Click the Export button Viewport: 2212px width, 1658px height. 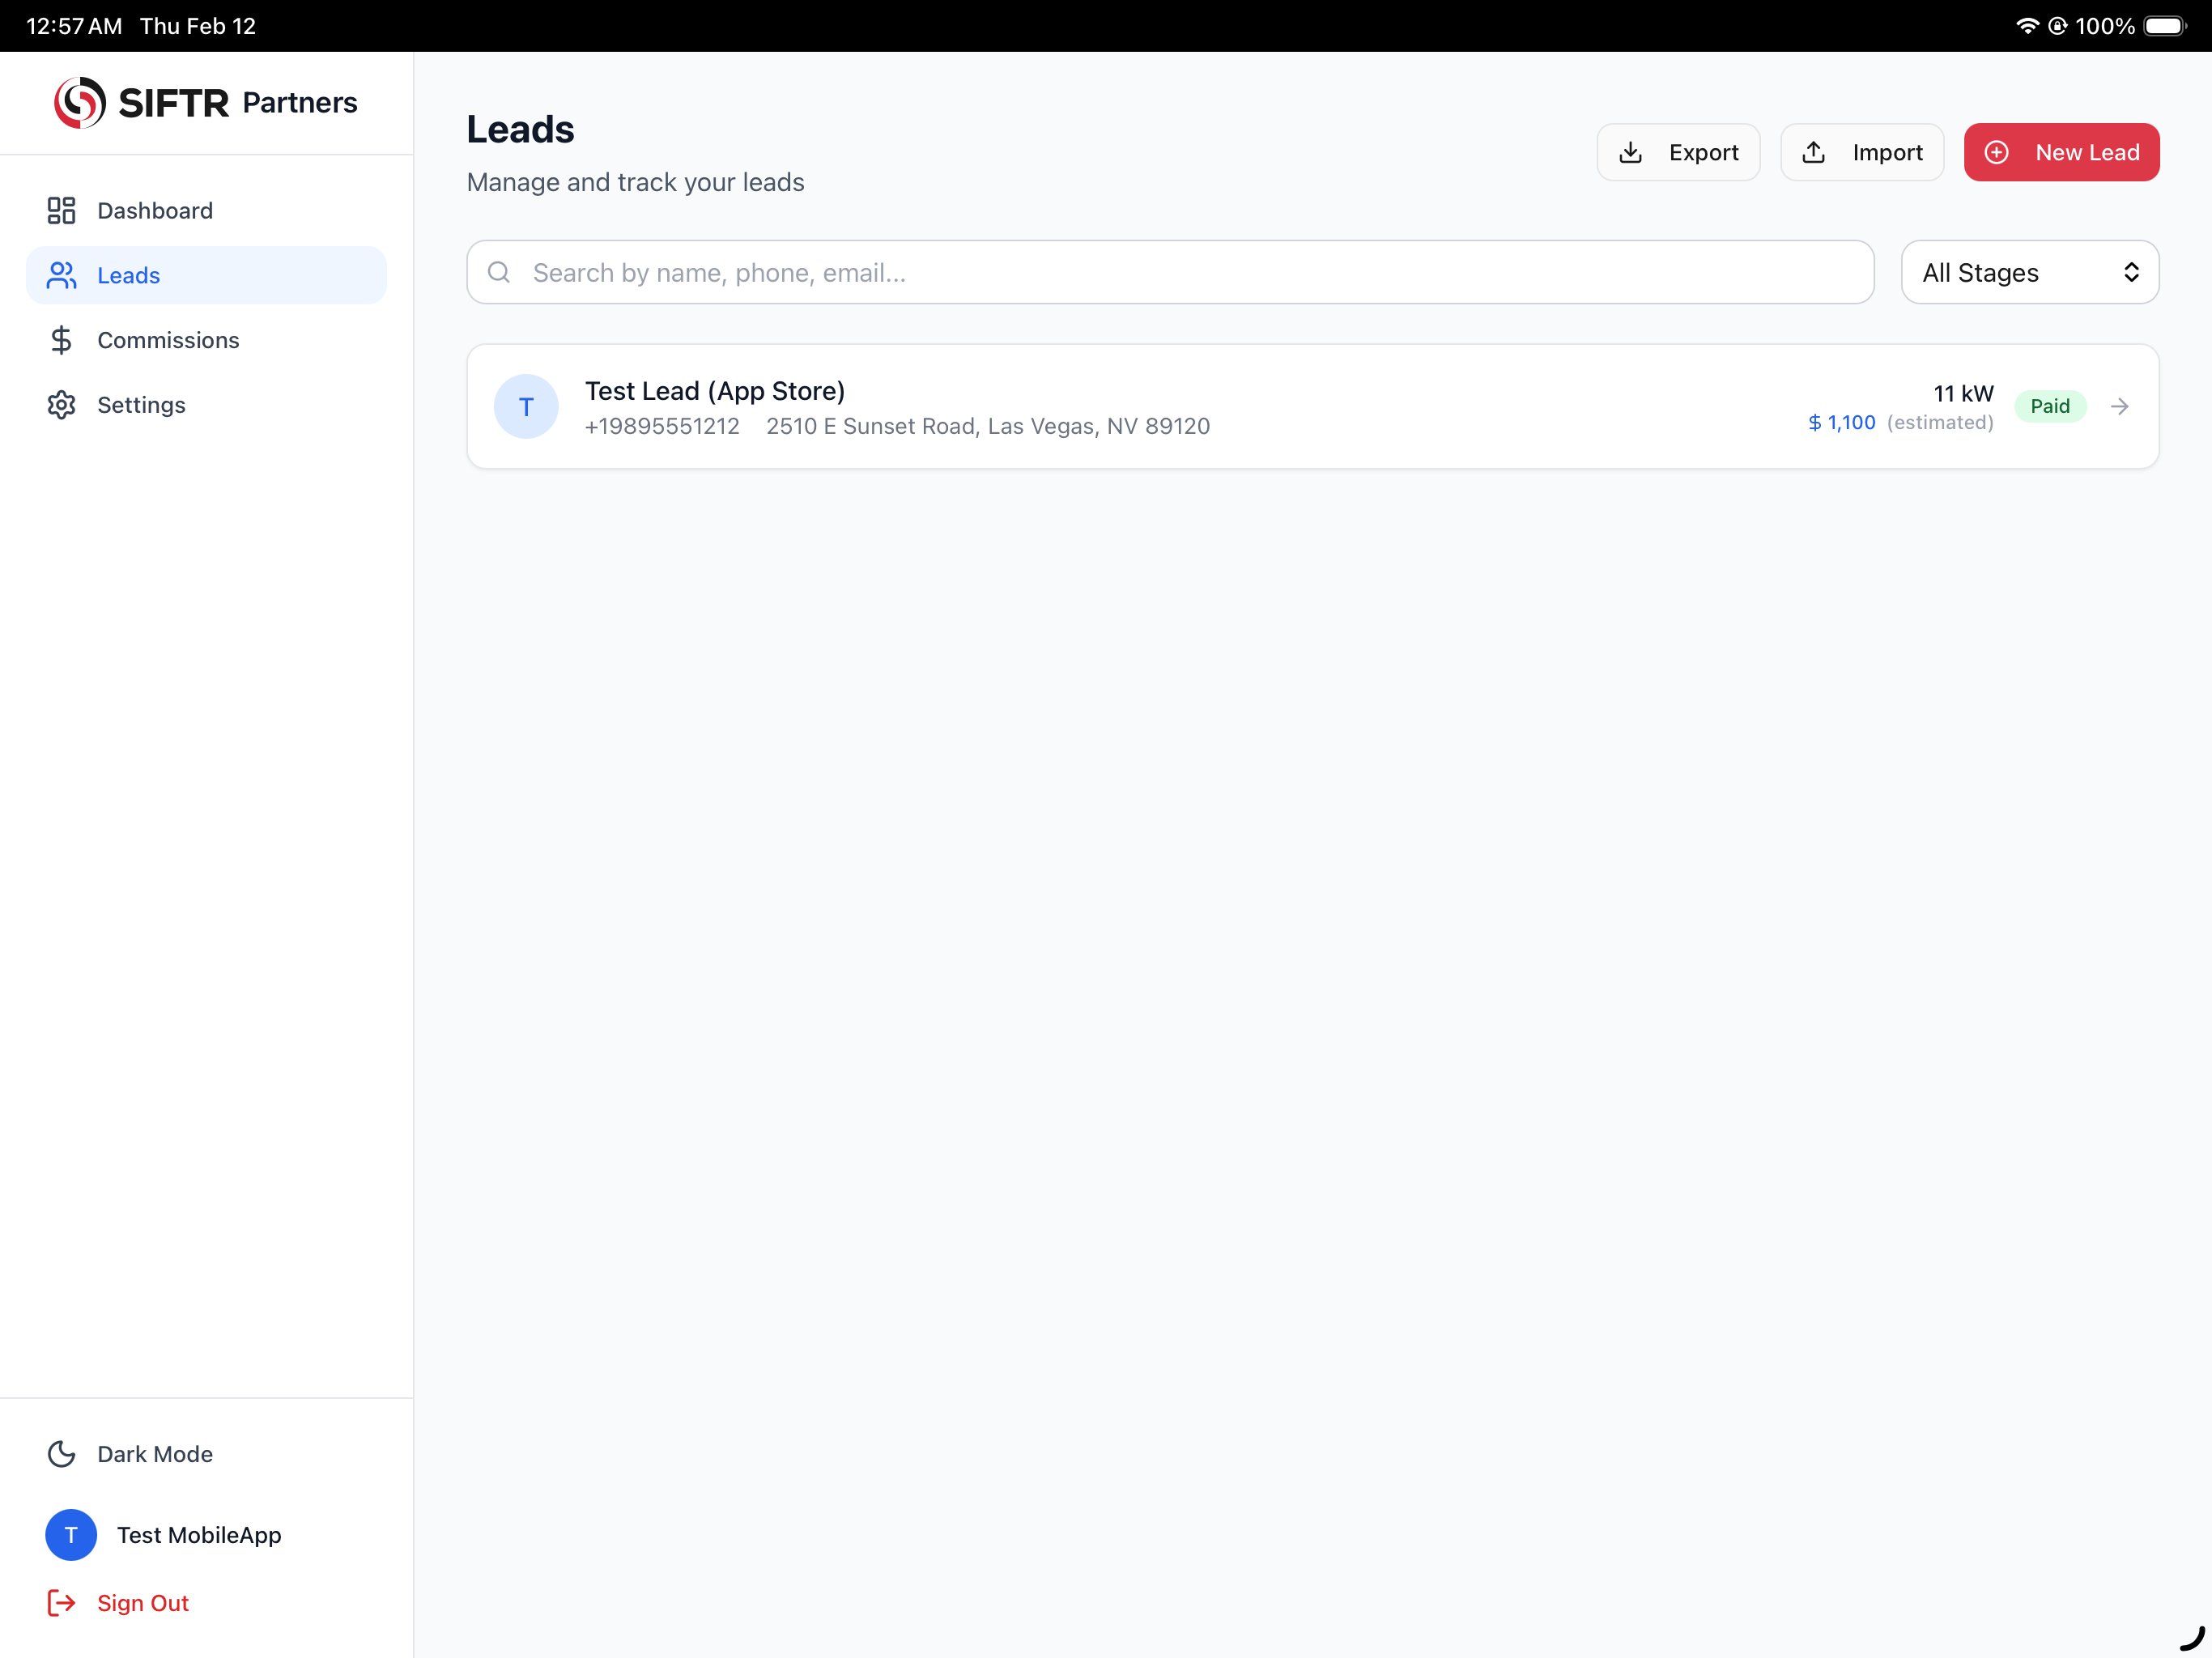tap(1678, 152)
